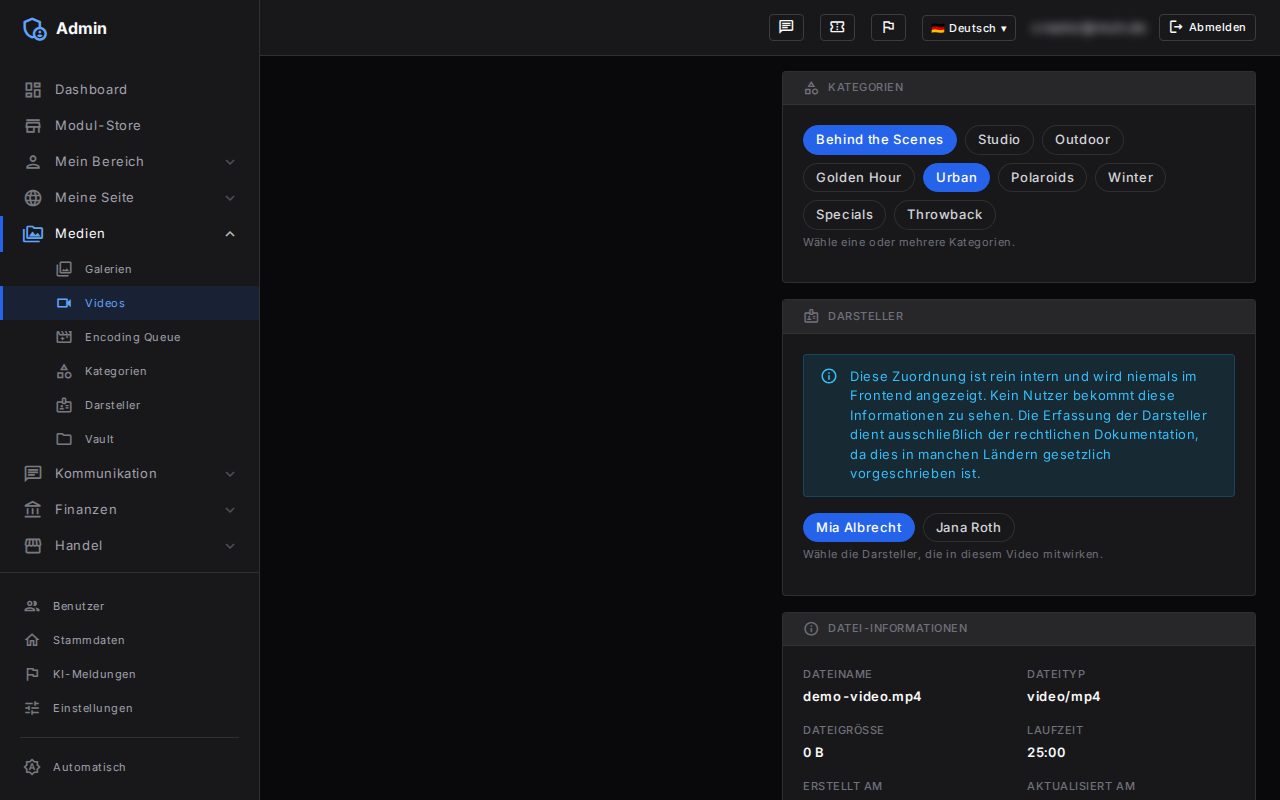
Task: Click the Dashboard grid icon
Action: 33,90
